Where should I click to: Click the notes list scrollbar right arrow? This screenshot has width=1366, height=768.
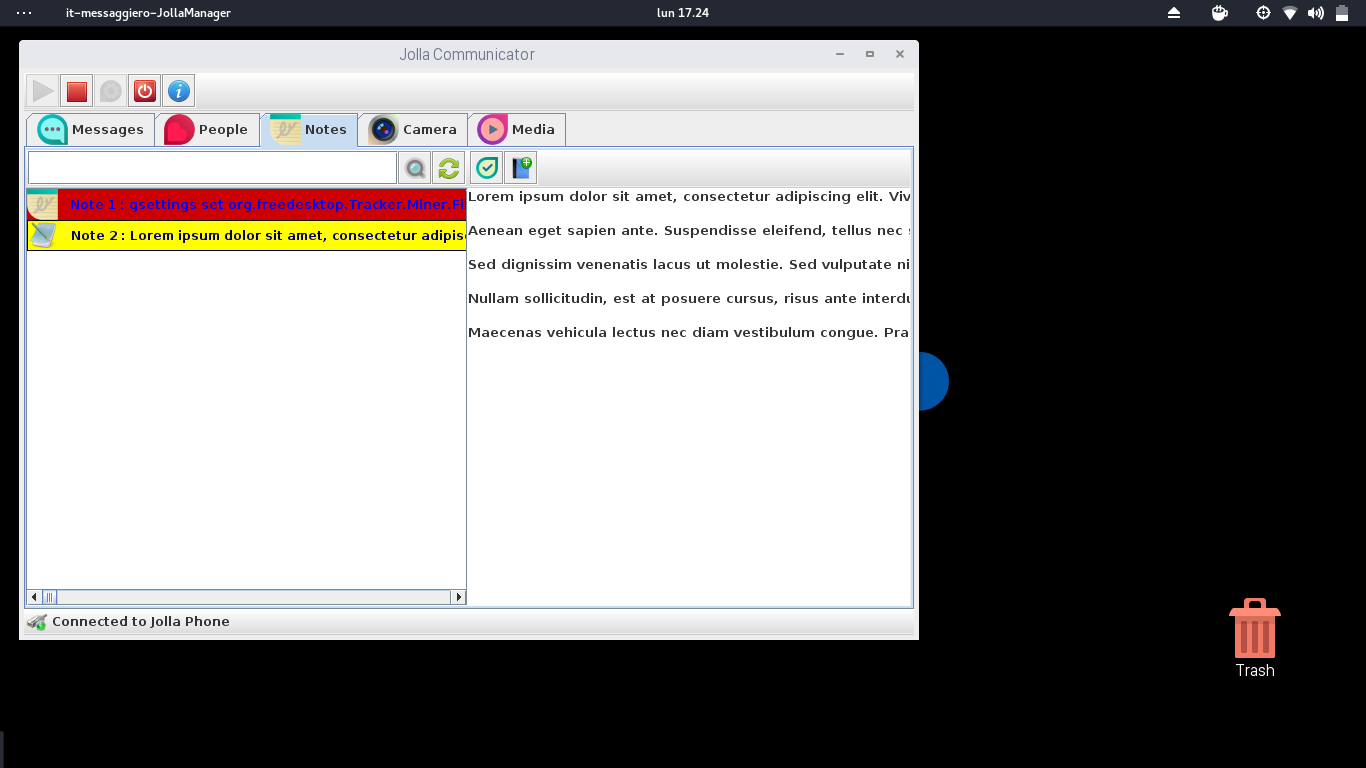tap(459, 597)
